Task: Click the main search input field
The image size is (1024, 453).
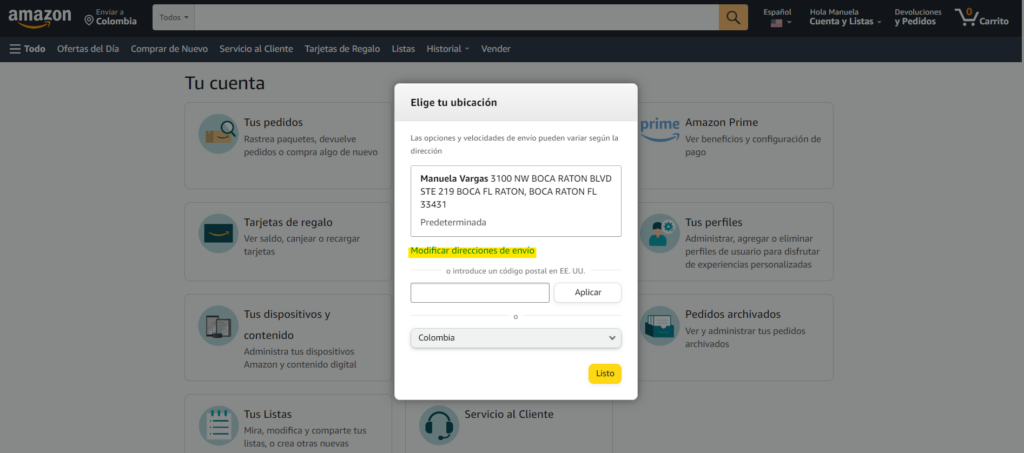Action: [456, 17]
